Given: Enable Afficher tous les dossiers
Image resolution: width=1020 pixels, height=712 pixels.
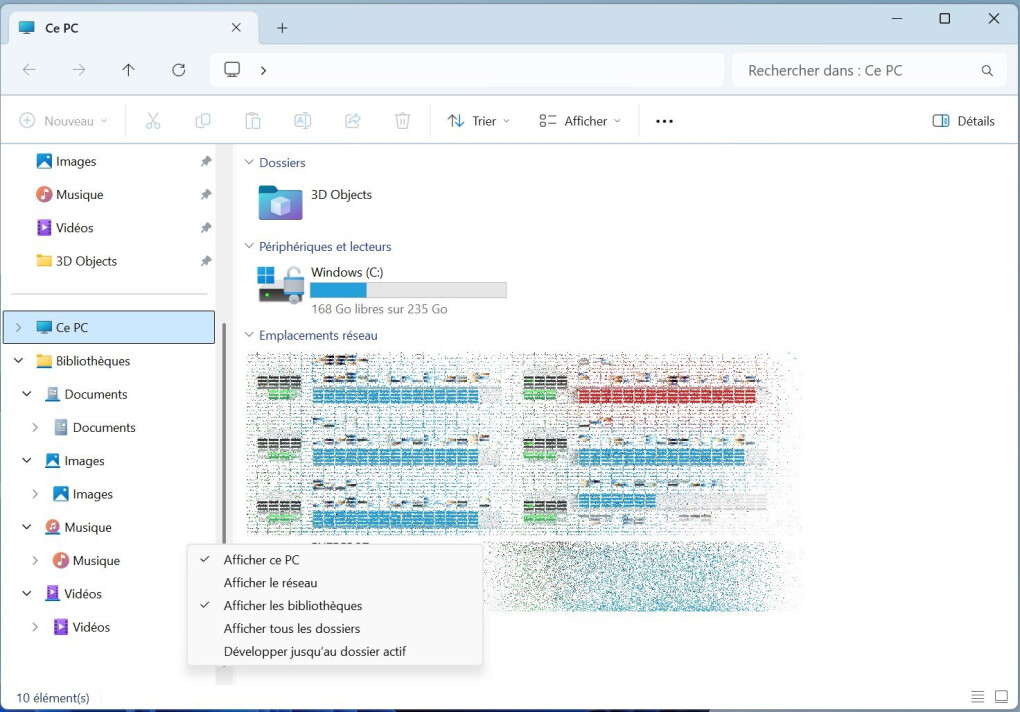Looking at the screenshot, I should pyautogui.click(x=335, y=628).
